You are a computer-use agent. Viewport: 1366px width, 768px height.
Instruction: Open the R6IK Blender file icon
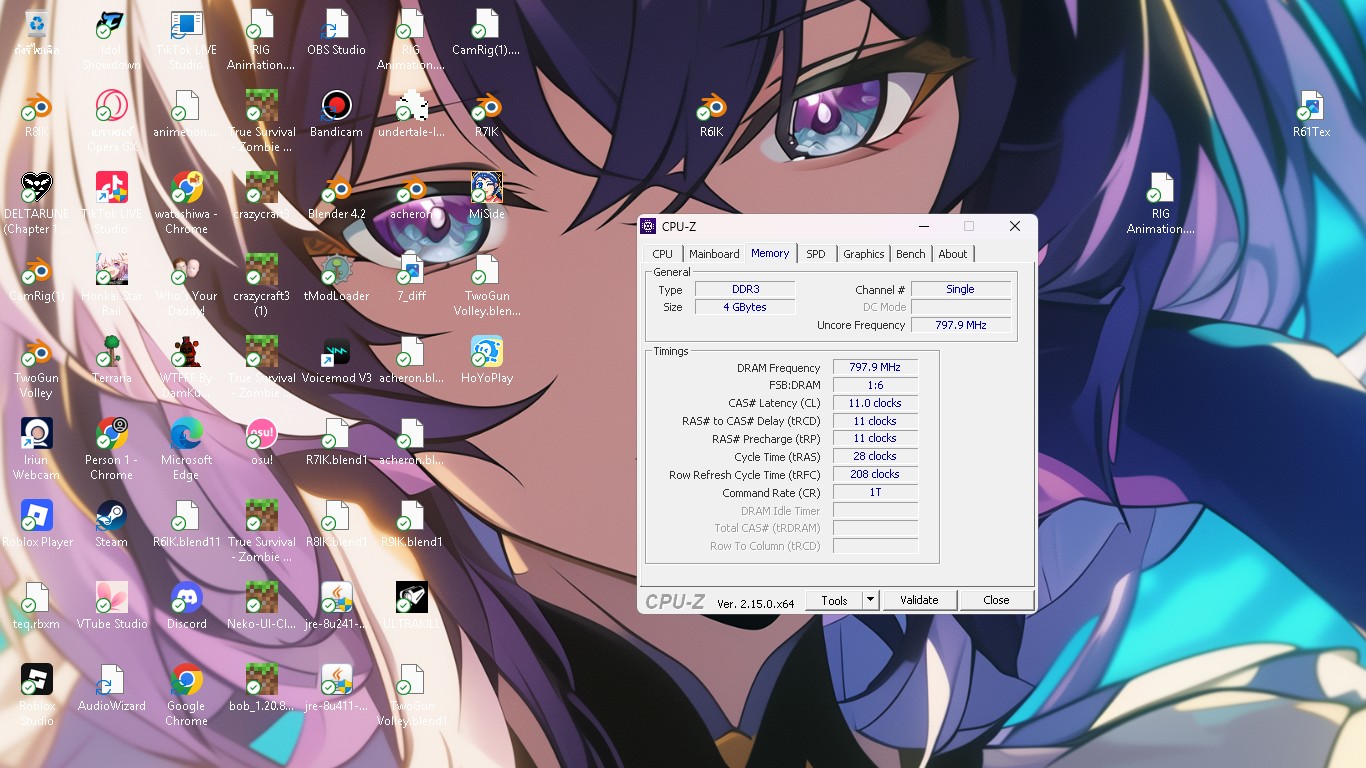tap(711, 114)
